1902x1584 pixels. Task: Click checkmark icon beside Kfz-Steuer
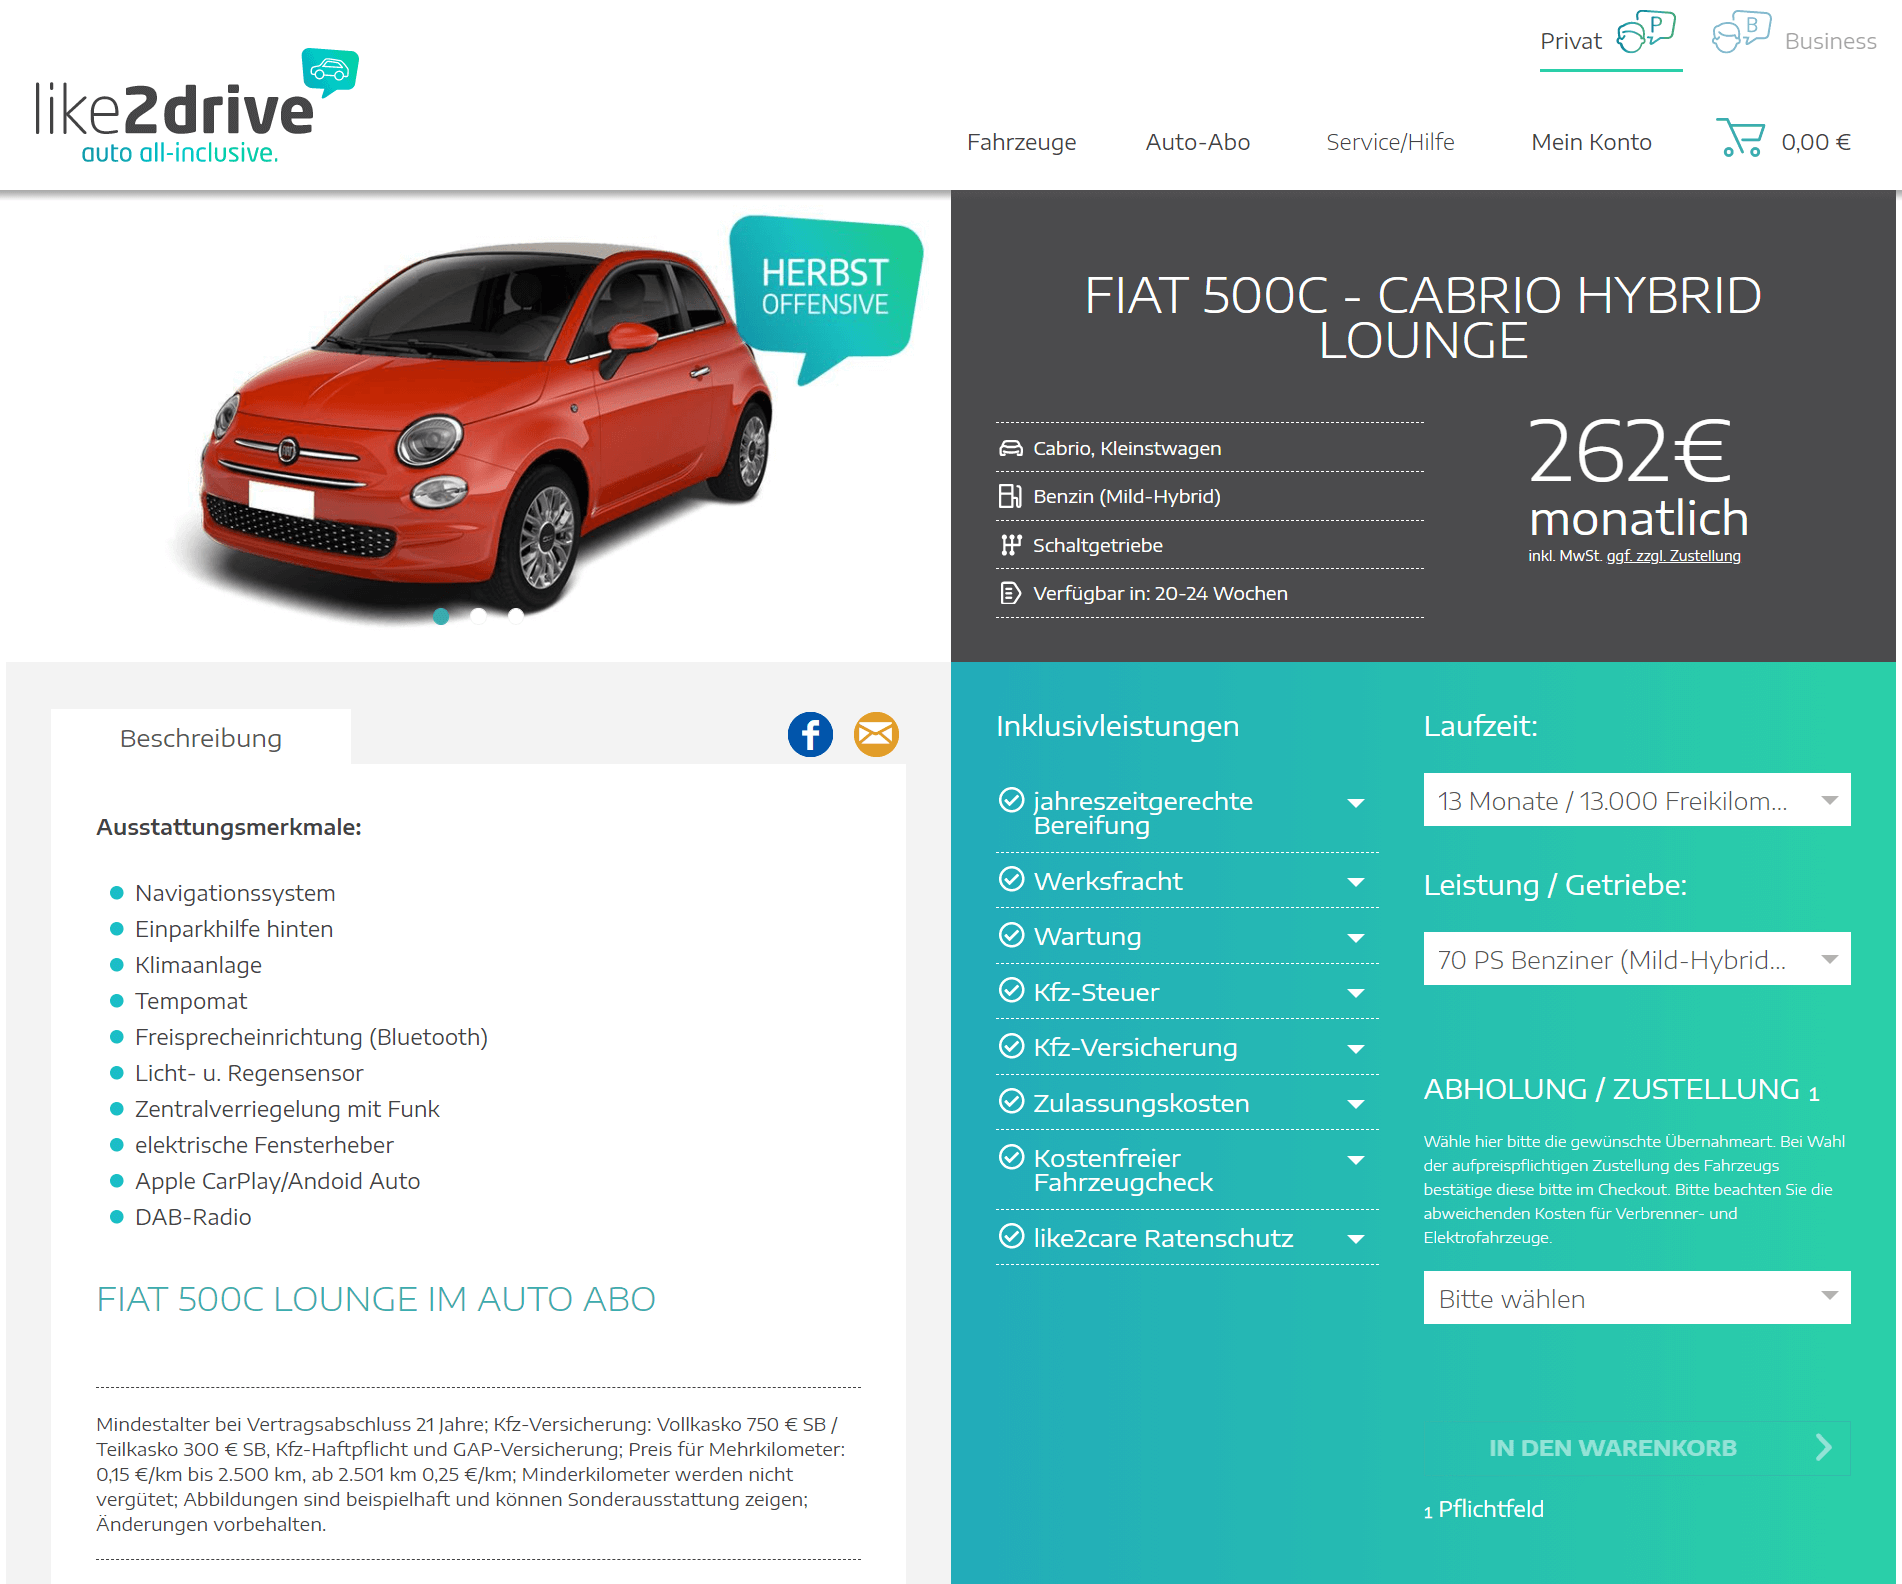click(x=1012, y=990)
